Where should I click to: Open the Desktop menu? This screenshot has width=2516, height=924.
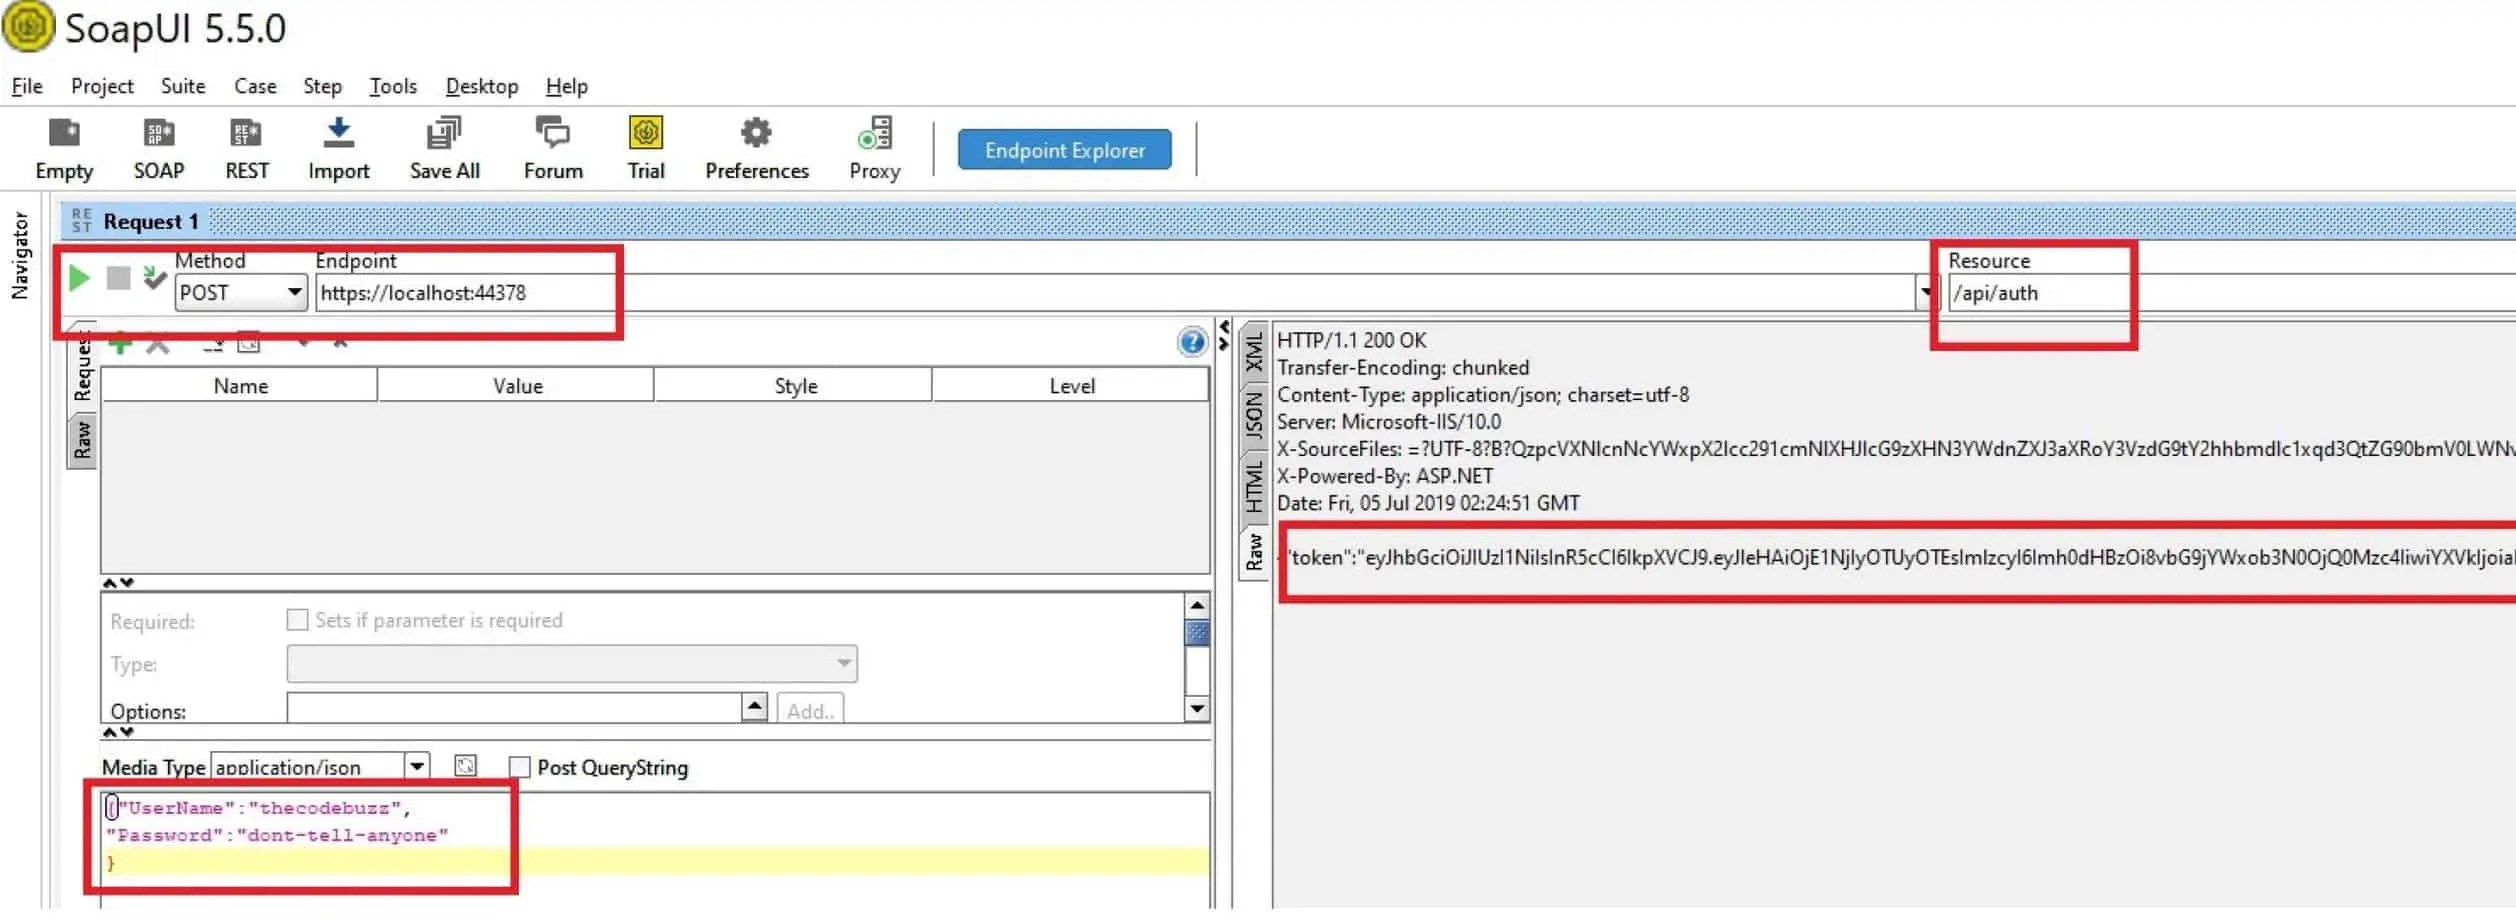482,86
